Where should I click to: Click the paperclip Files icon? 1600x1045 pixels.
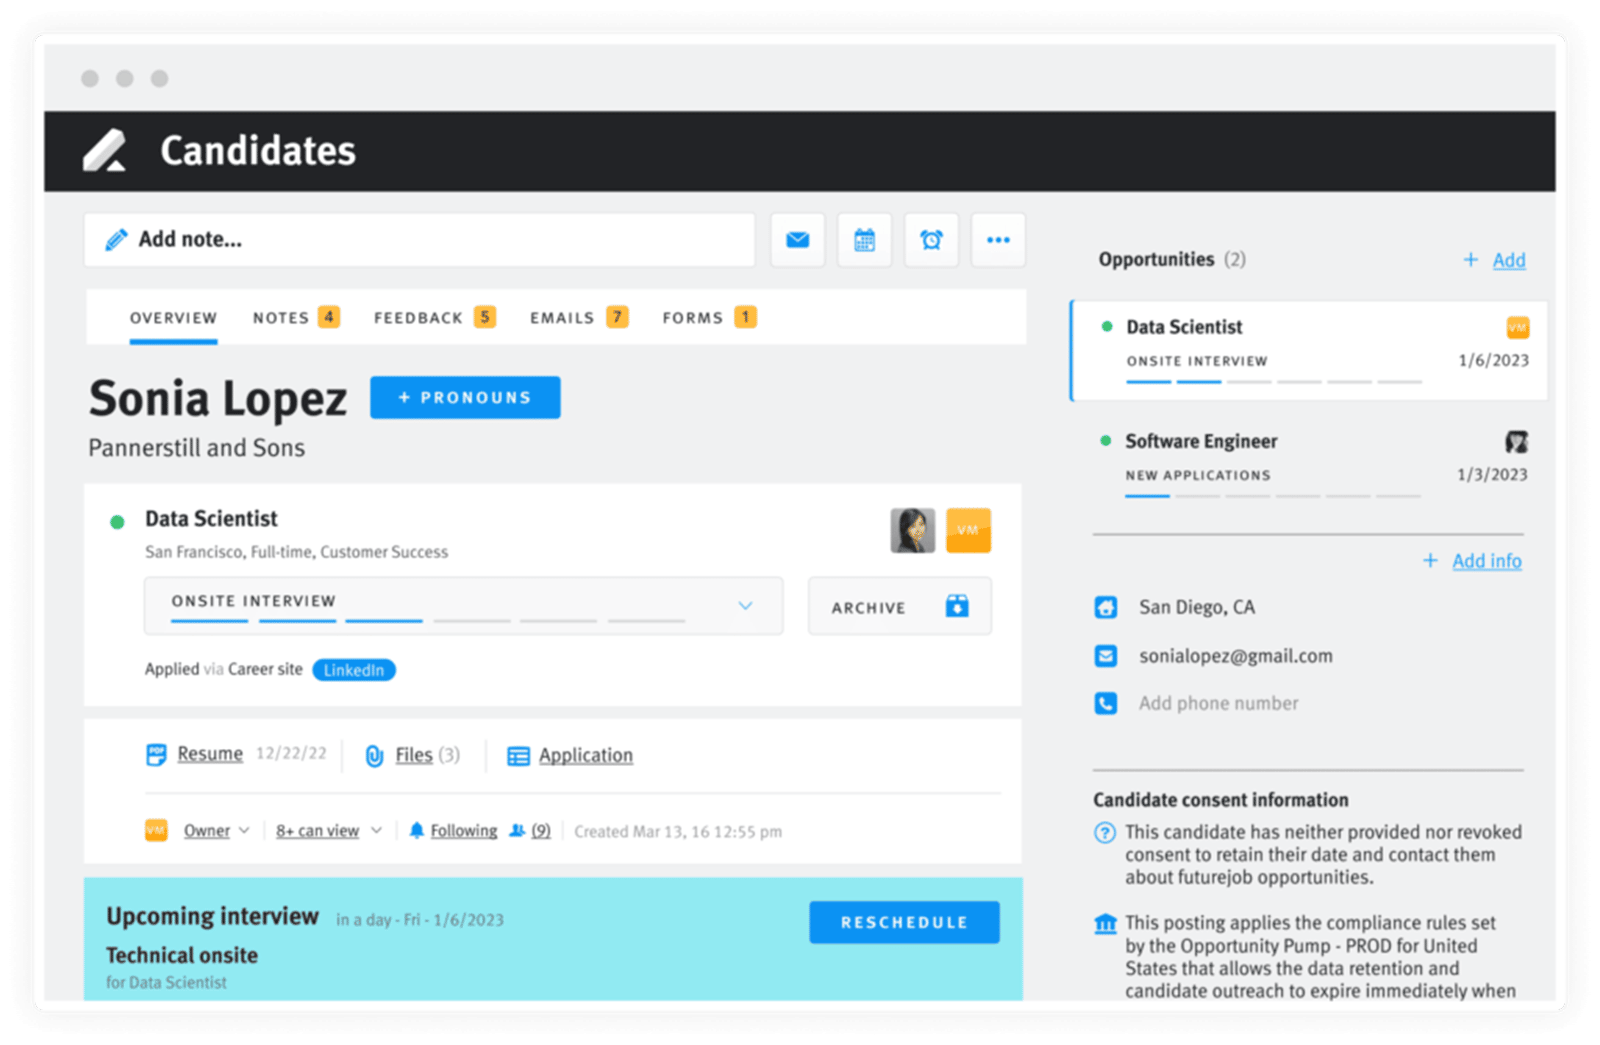click(x=374, y=756)
